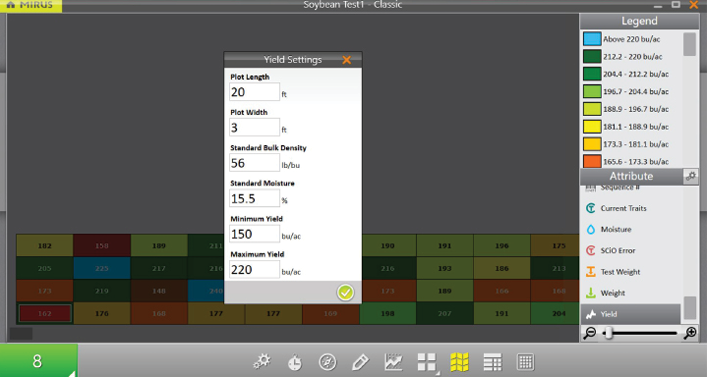Screen dimensions: 707x377
Task: Select the yellow field map view icon
Action: 459,362
